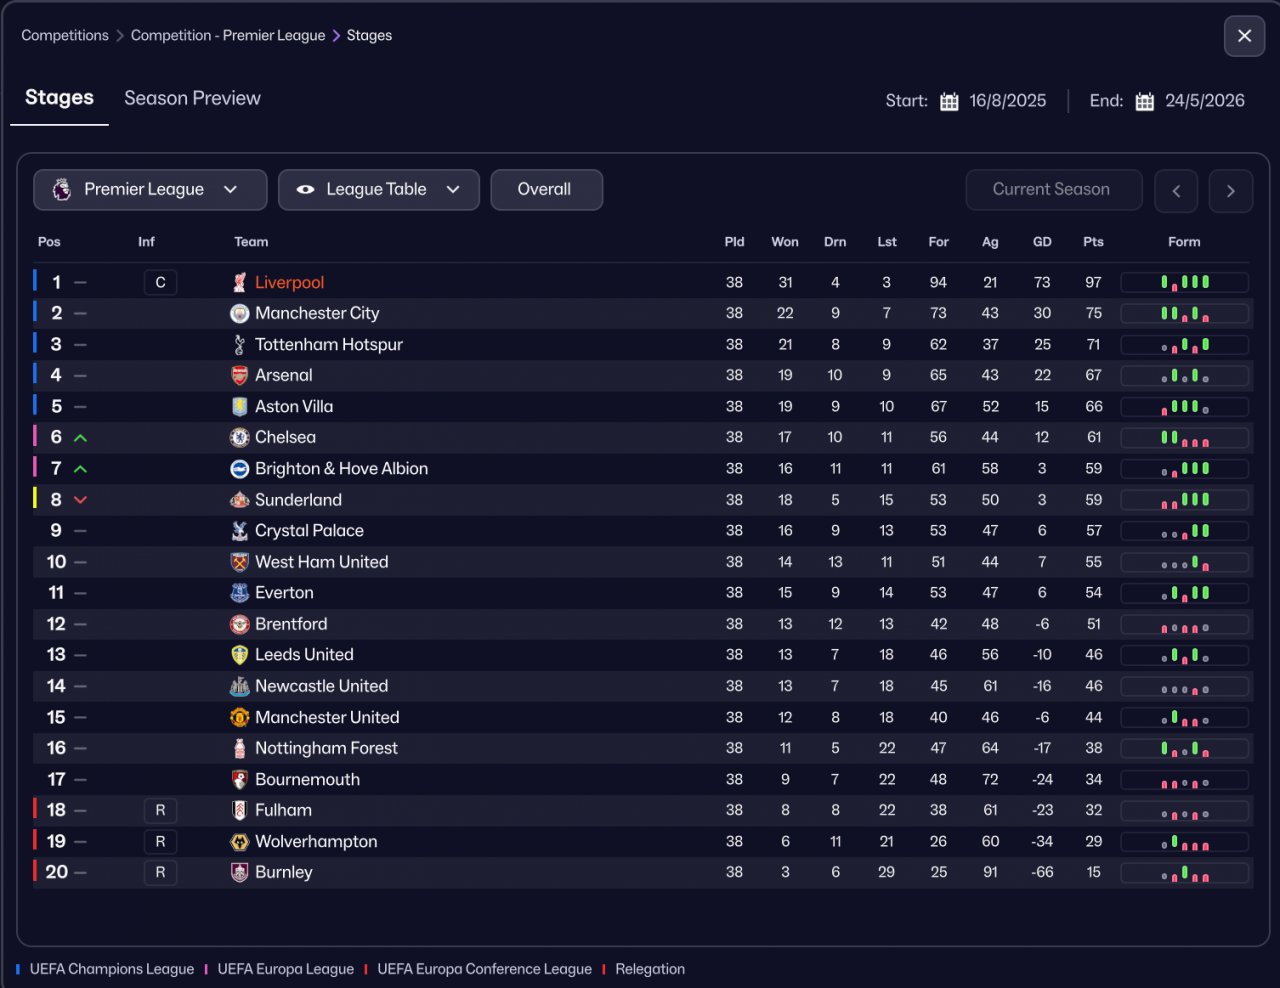1280x988 pixels.
Task: Switch to the Season Preview tab
Action: (192, 98)
